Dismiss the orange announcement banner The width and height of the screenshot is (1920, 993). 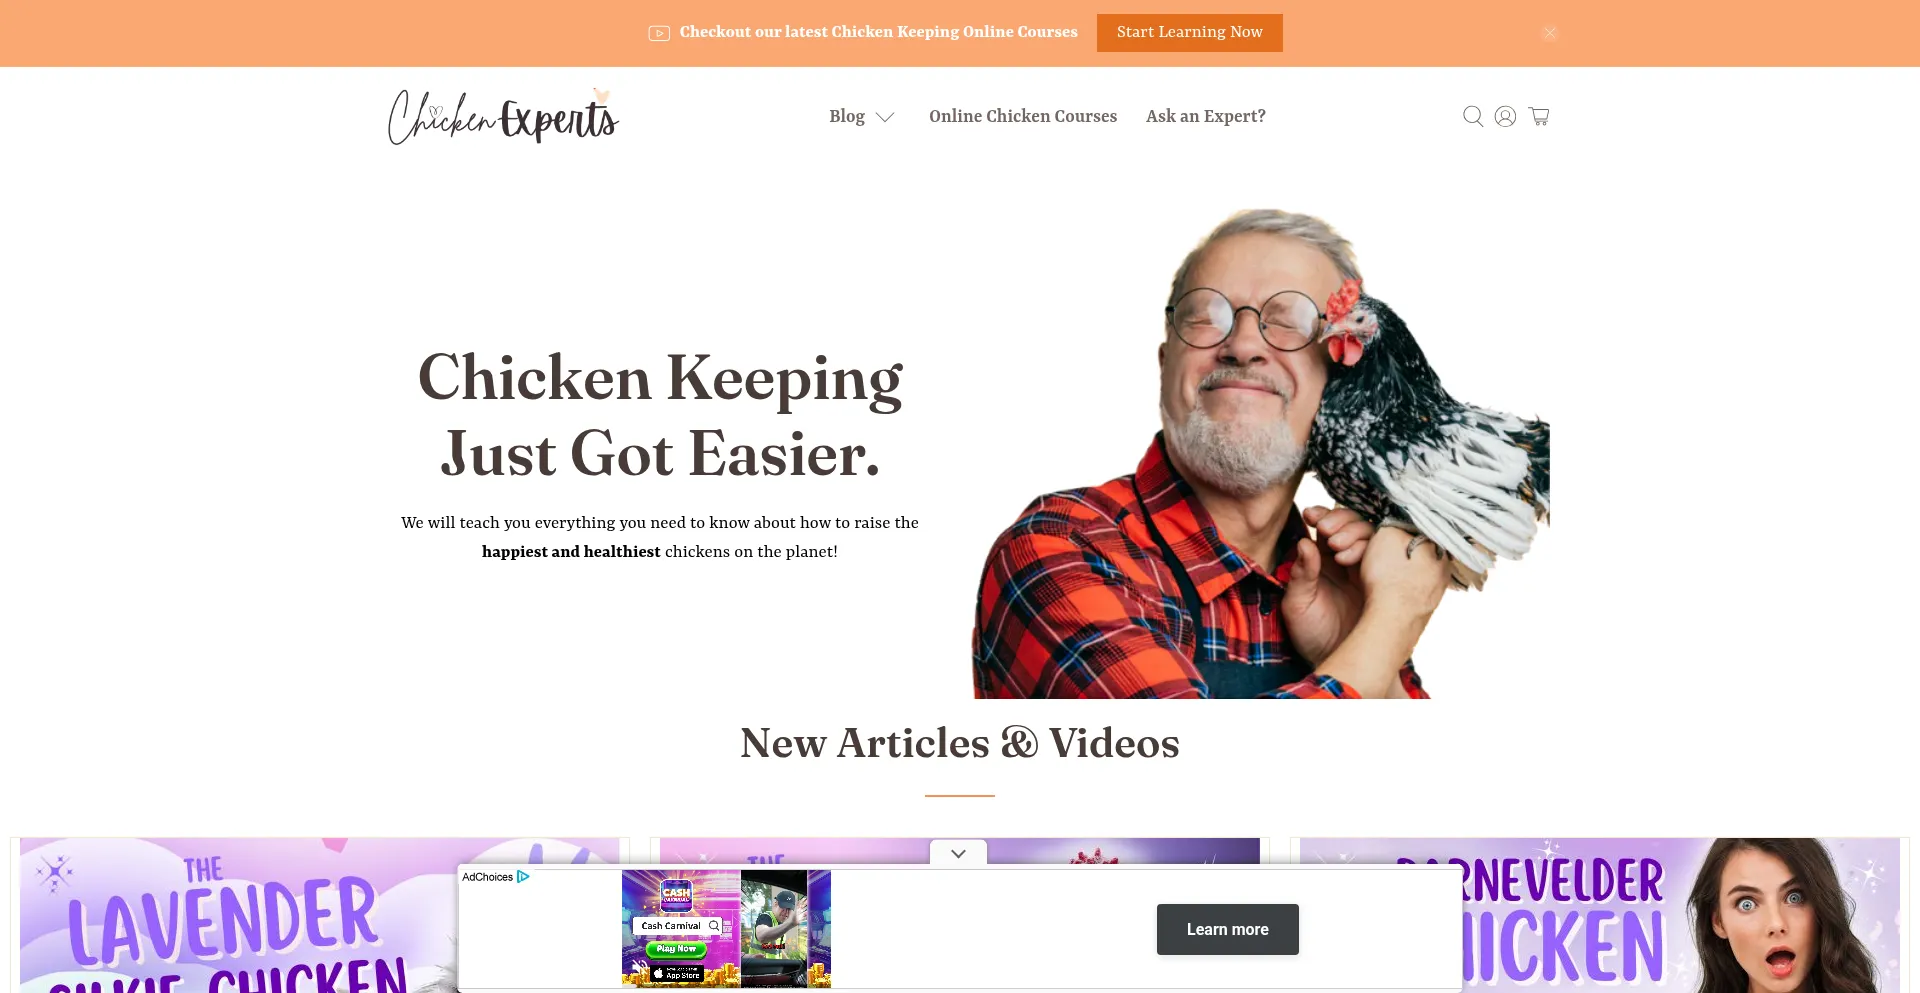[1549, 33]
